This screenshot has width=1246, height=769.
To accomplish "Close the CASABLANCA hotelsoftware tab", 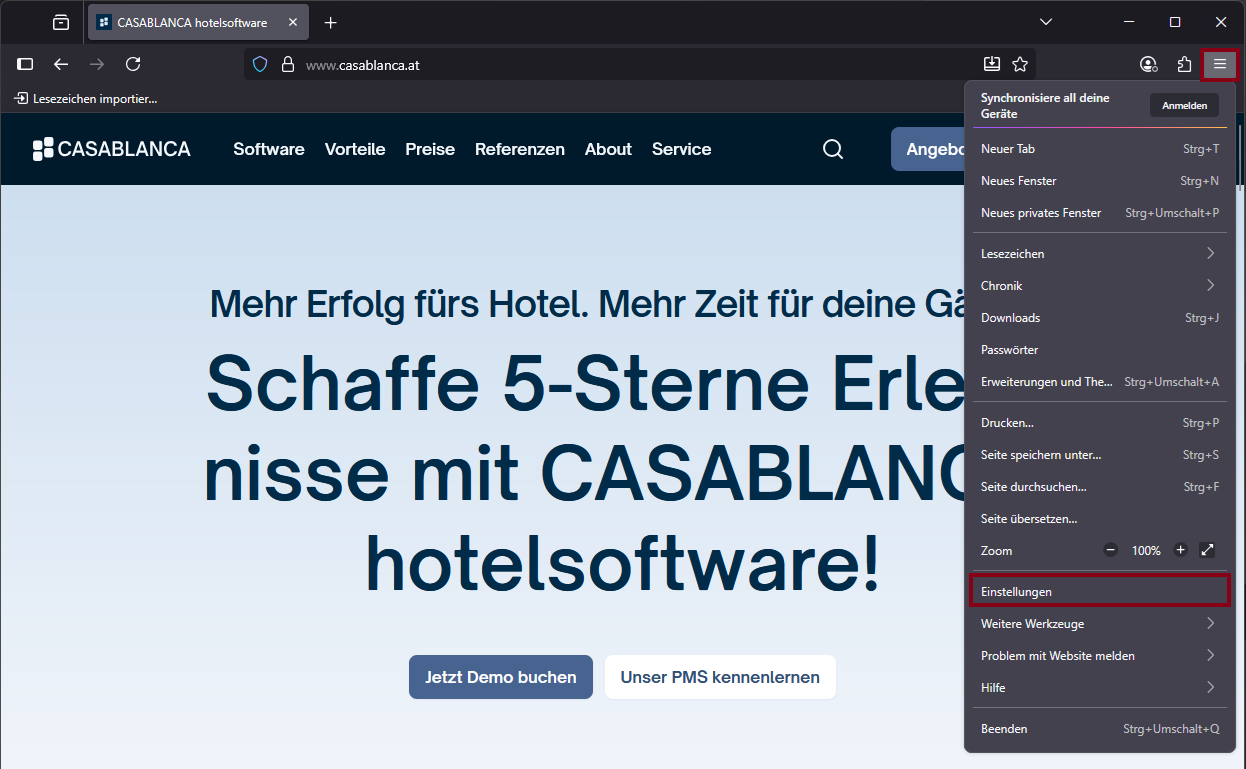I will point(293,22).
